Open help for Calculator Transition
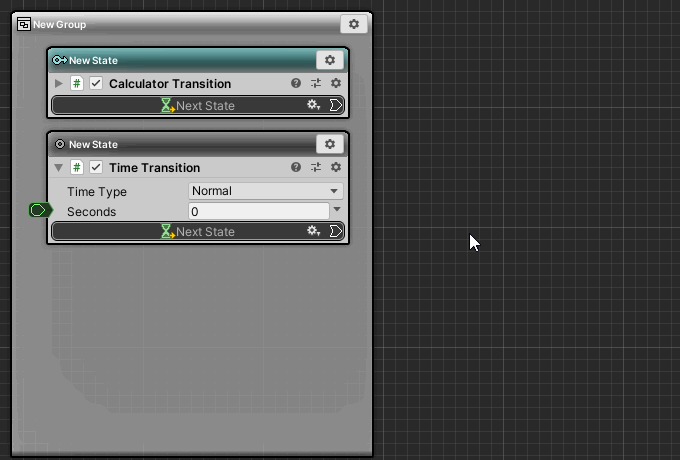Viewport: 680px width, 460px height. [x=296, y=84]
